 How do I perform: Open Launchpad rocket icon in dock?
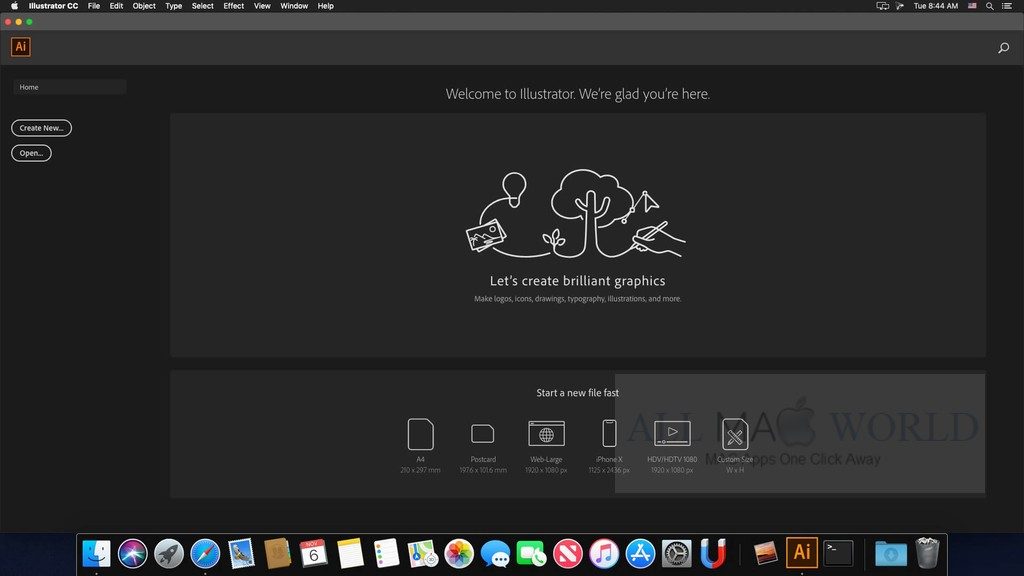click(x=168, y=554)
